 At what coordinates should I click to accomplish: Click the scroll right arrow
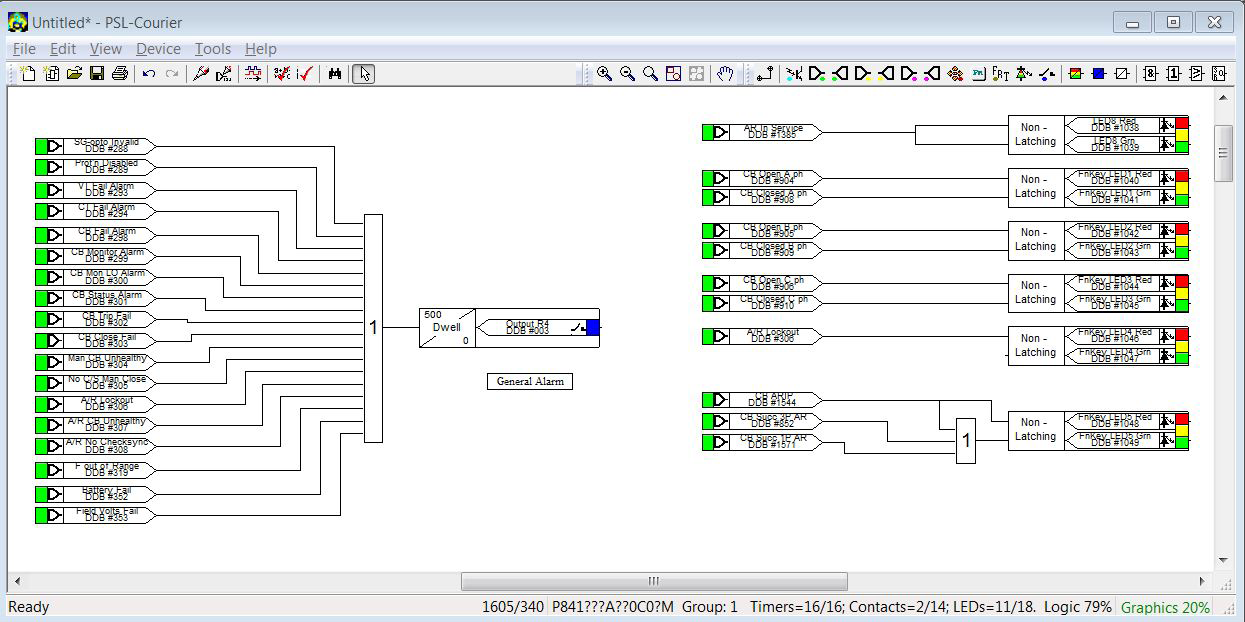[x=1203, y=581]
